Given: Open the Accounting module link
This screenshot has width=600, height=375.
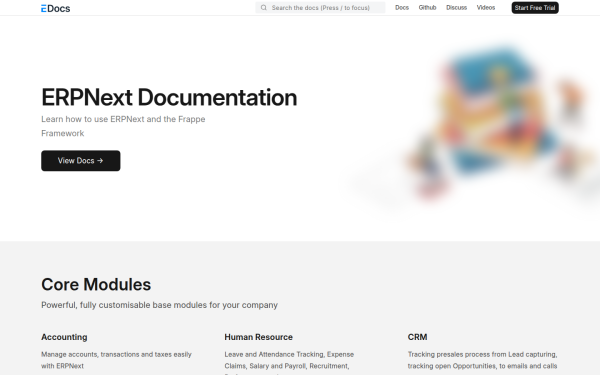Looking at the screenshot, I should point(64,337).
